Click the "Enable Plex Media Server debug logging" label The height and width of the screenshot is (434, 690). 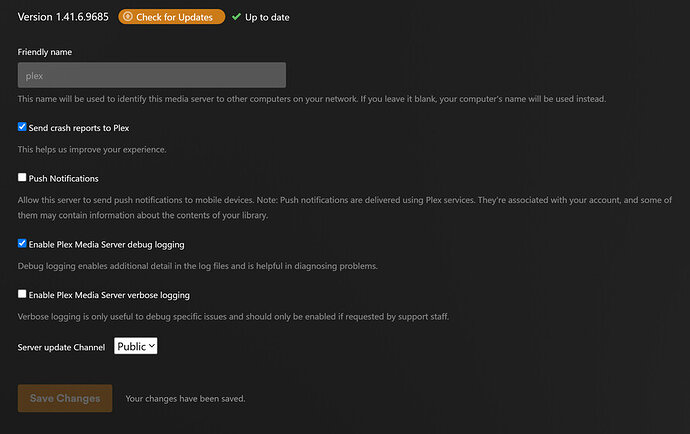107,244
